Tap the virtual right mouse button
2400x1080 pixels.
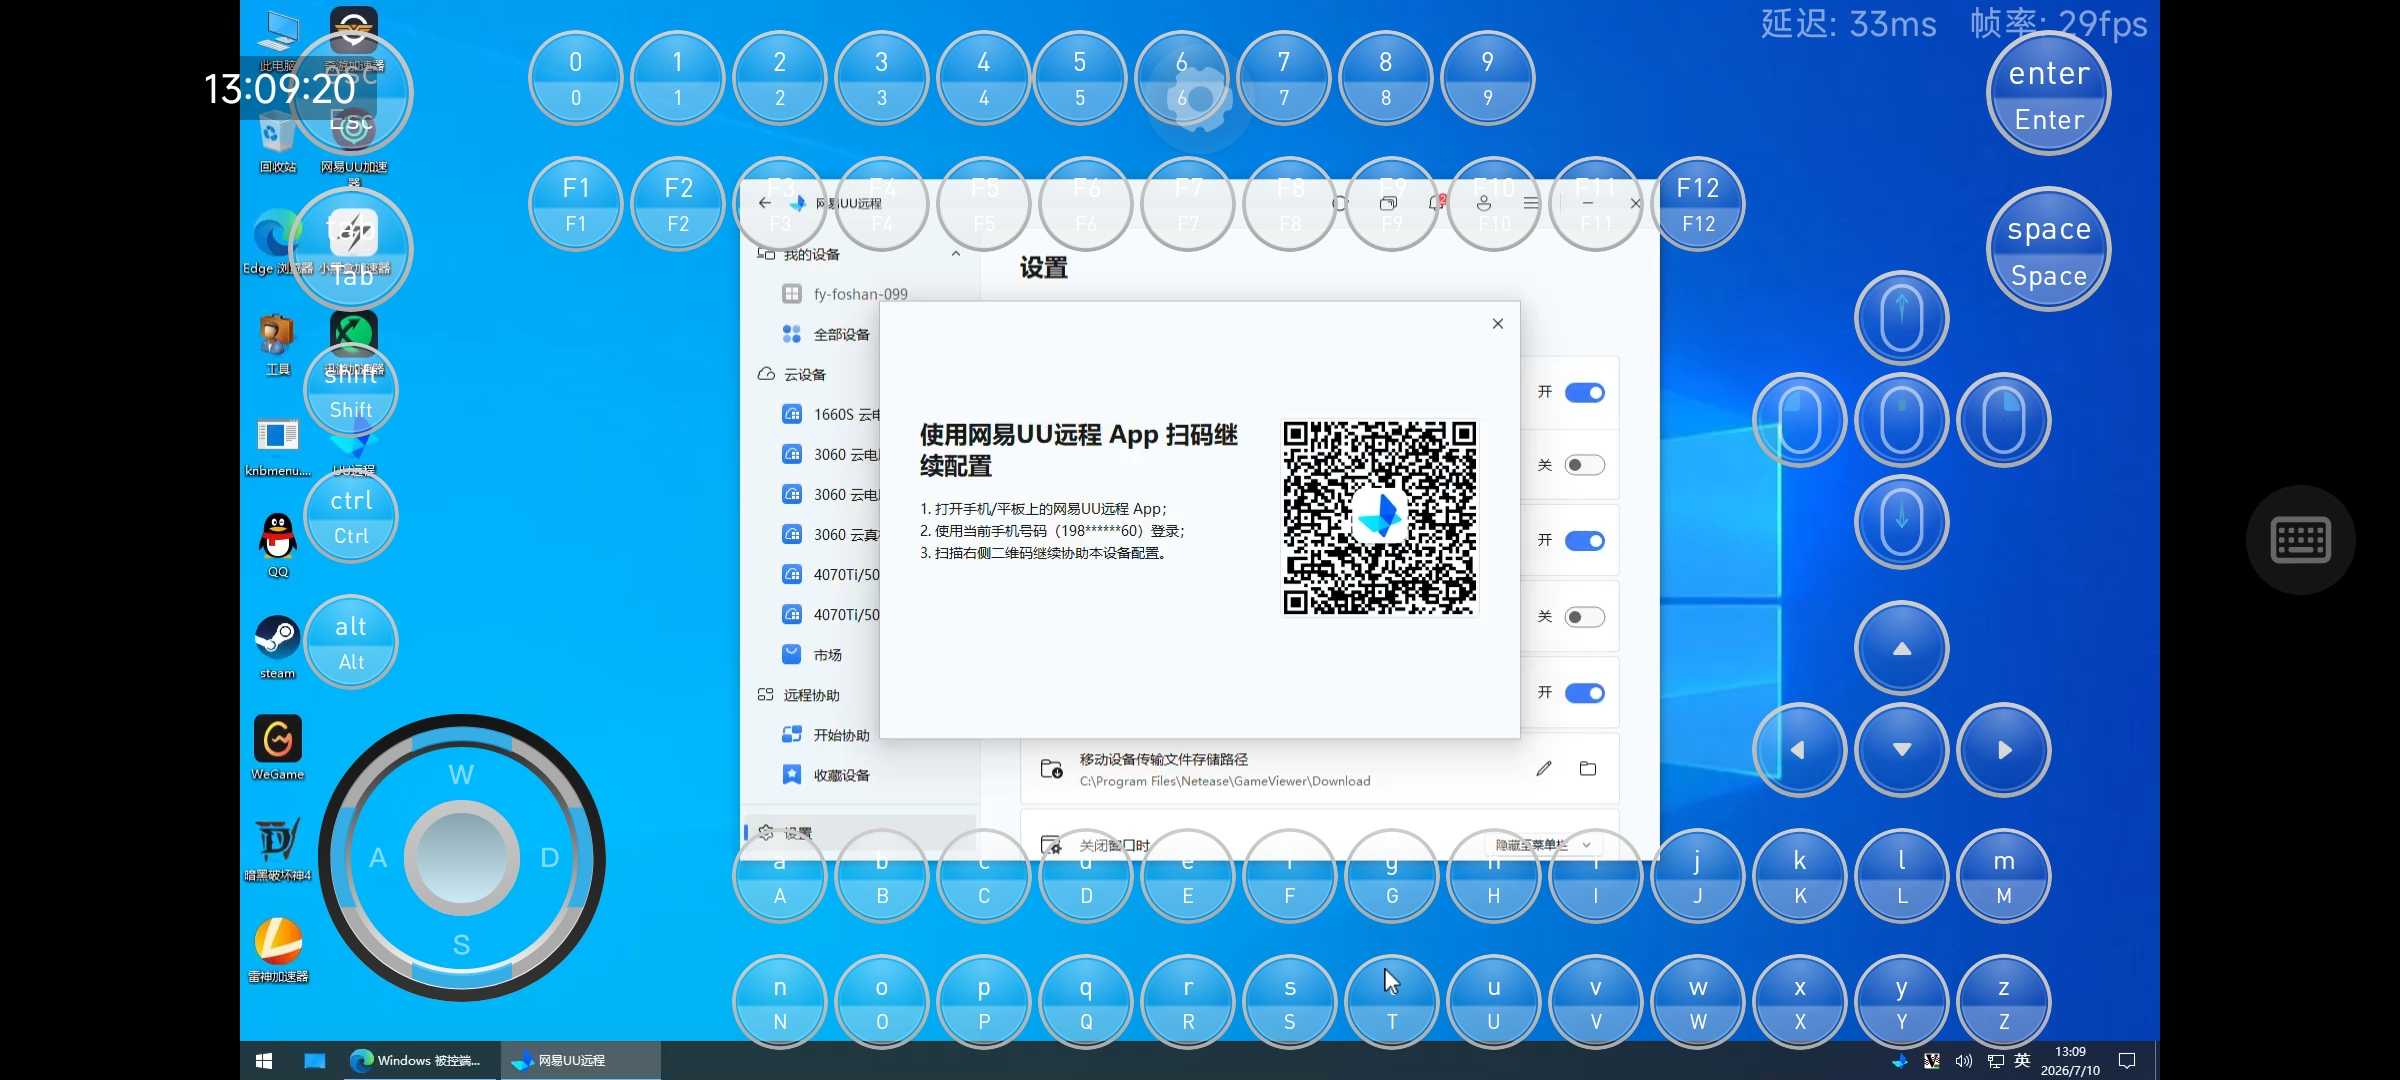2004,420
